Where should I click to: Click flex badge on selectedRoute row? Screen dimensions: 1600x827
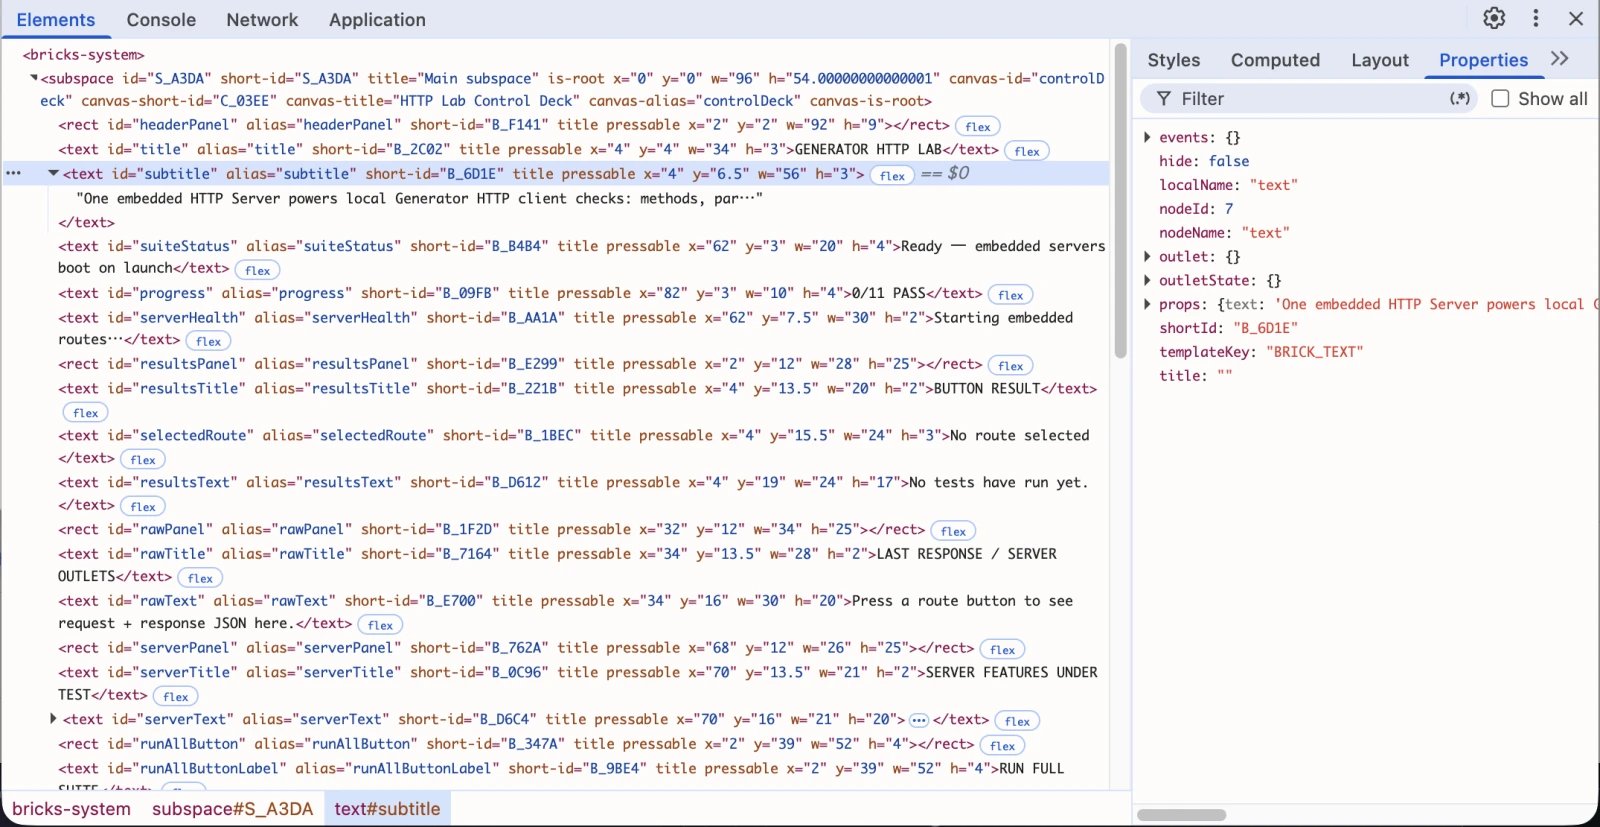pos(143,460)
